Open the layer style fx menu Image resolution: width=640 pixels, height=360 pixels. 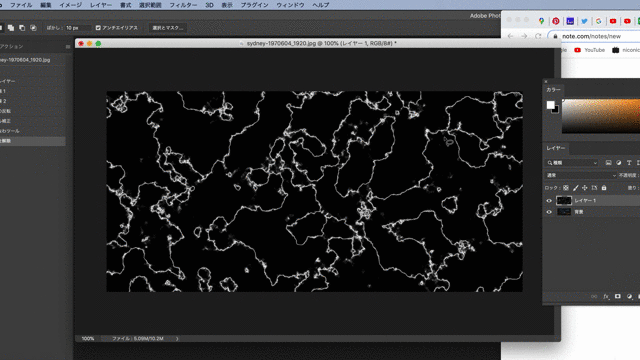[x=606, y=297]
